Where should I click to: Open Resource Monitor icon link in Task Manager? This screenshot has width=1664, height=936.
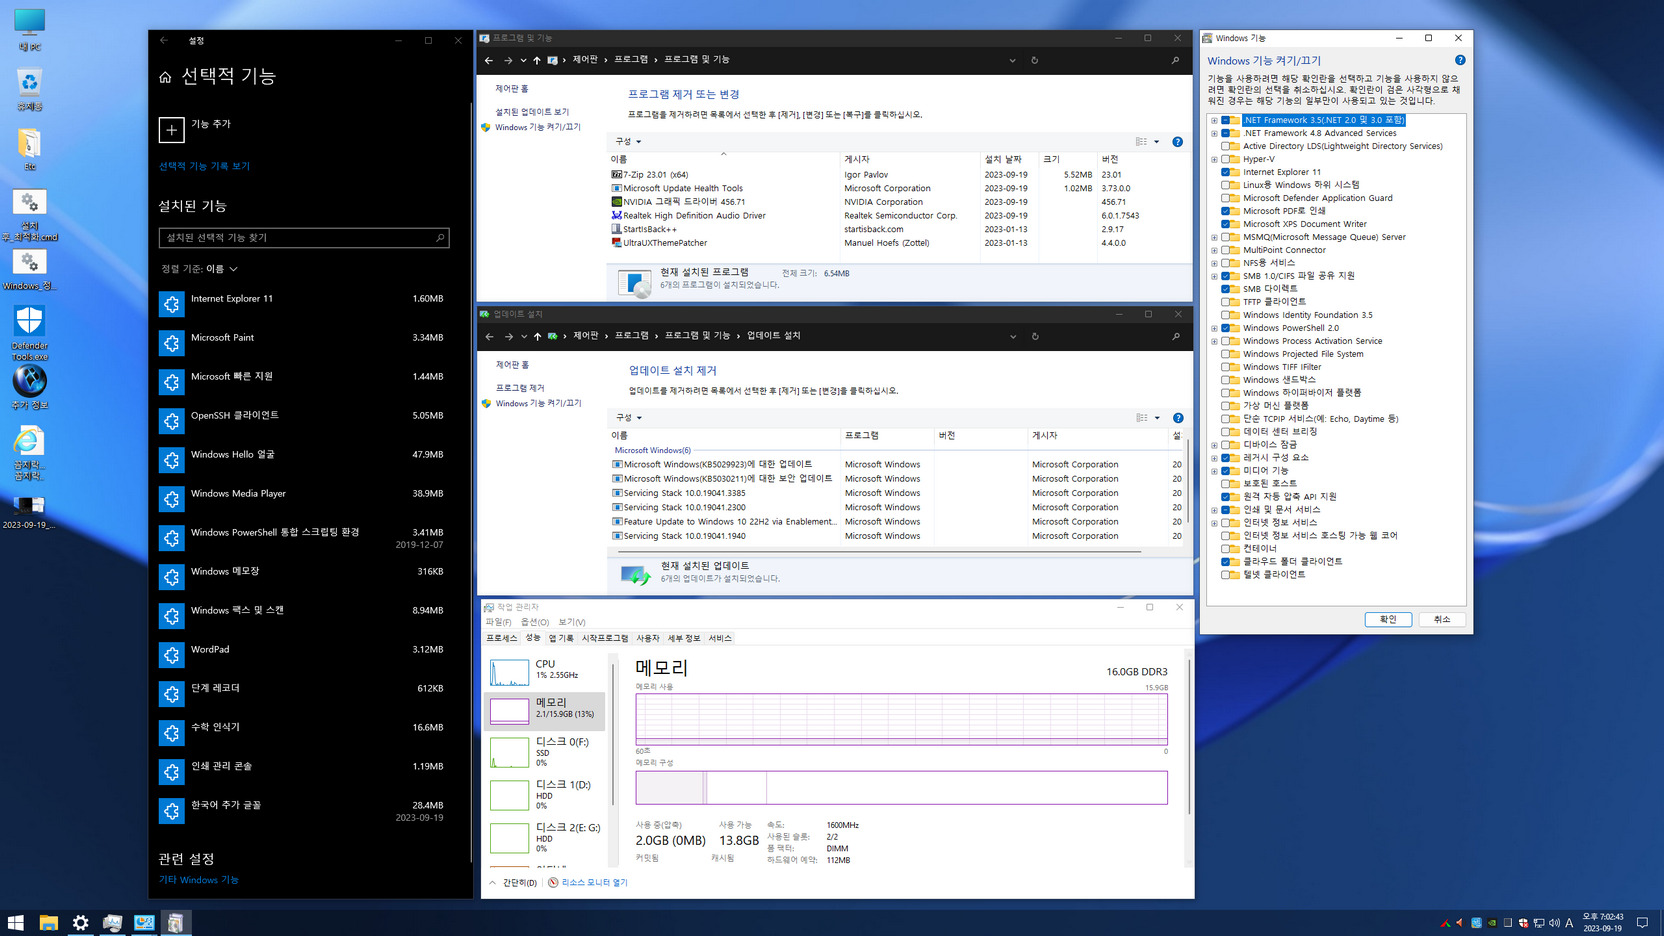coord(553,883)
